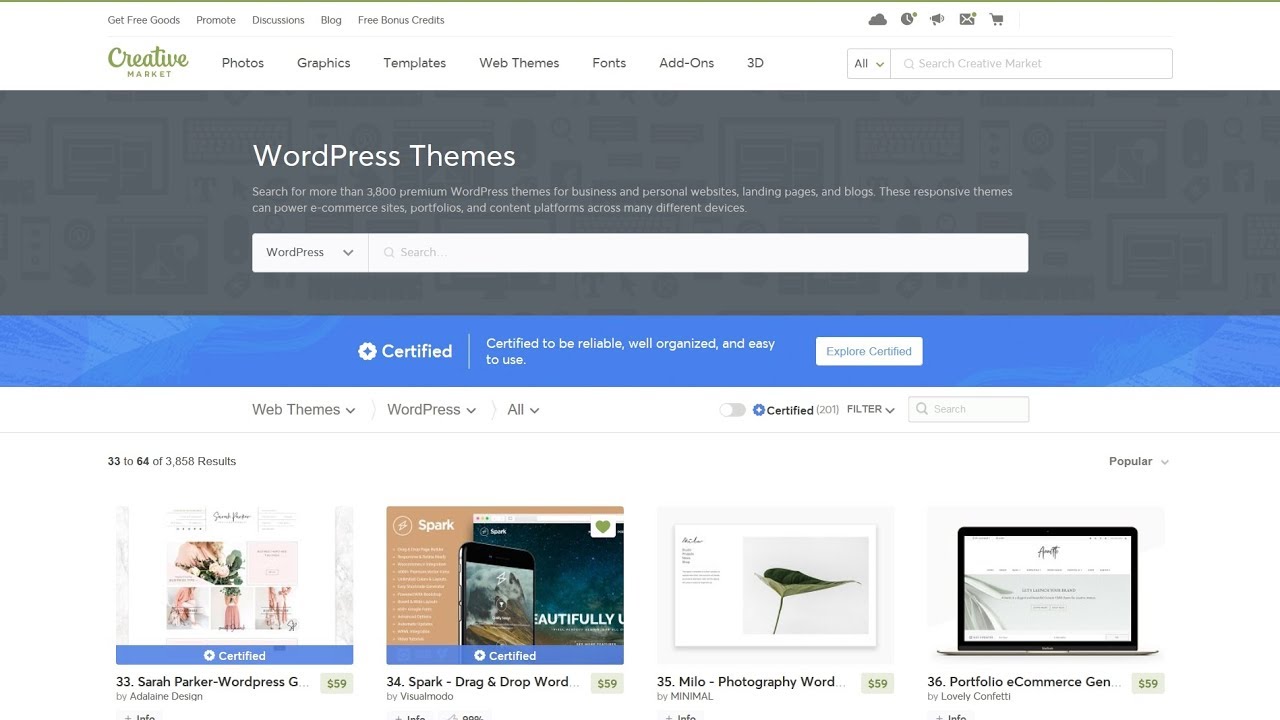This screenshot has height=720, width=1280.
Task: Expand the Web Themes breadcrumb dropdown
Action: click(x=303, y=410)
